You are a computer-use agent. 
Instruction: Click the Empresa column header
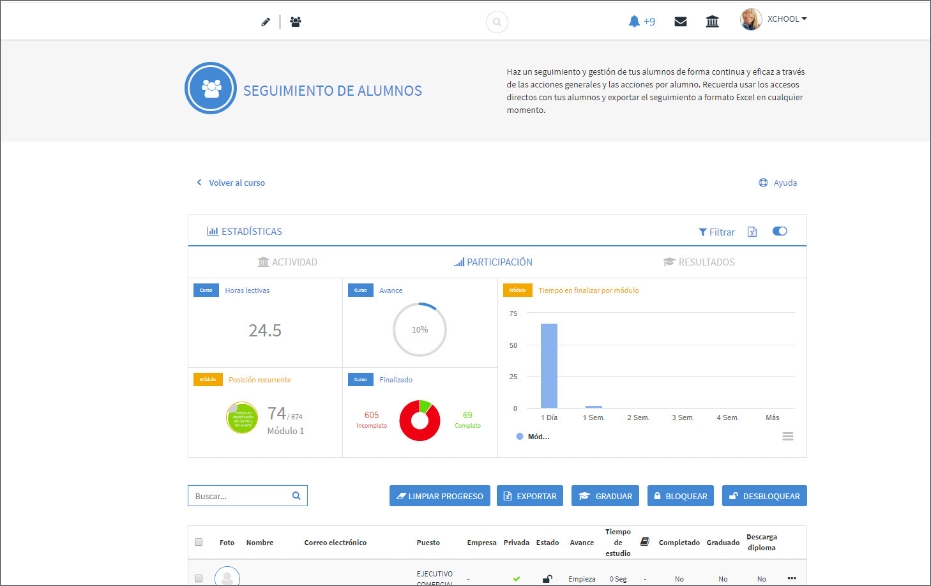click(x=482, y=542)
